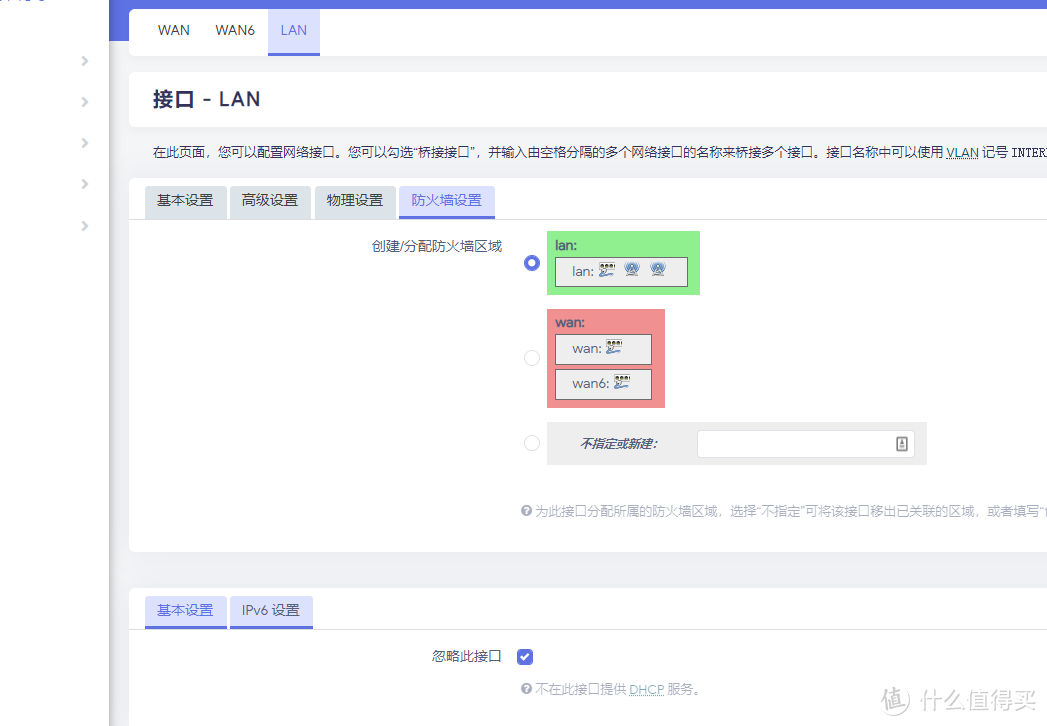Click the ethernet port icon inside the lan interface box

coord(606,269)
